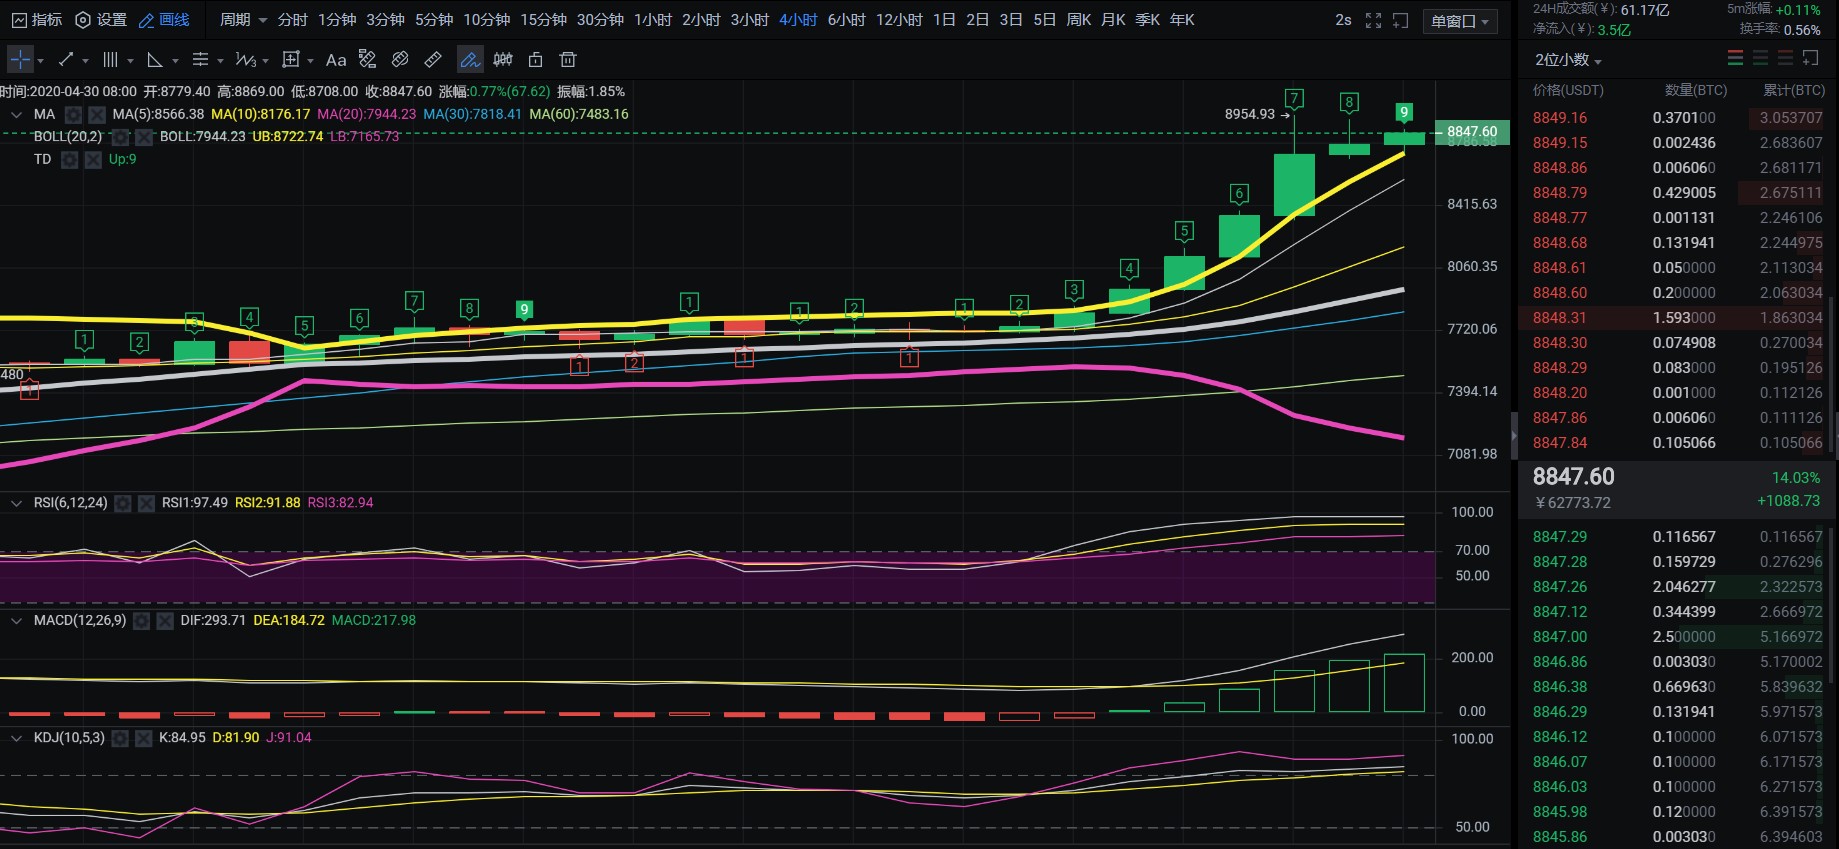This screenshot has height=849, width=1839.
Task: Click the lock drawings icon
Action: tap(535, 60)
